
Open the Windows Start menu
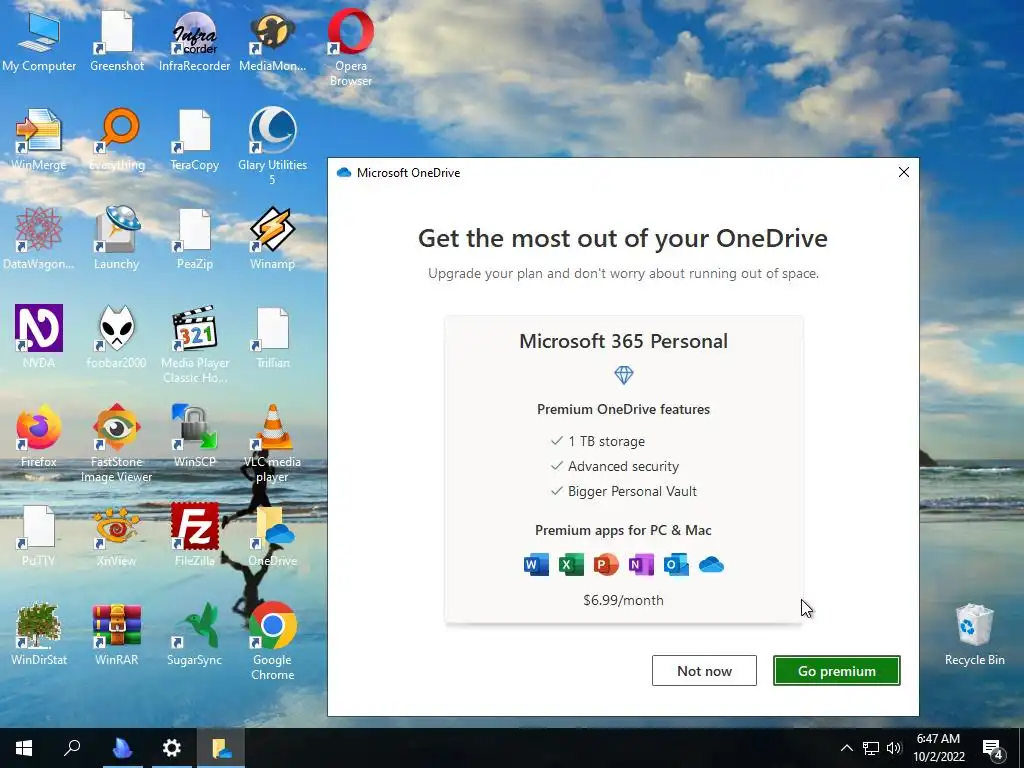(24, 748)
